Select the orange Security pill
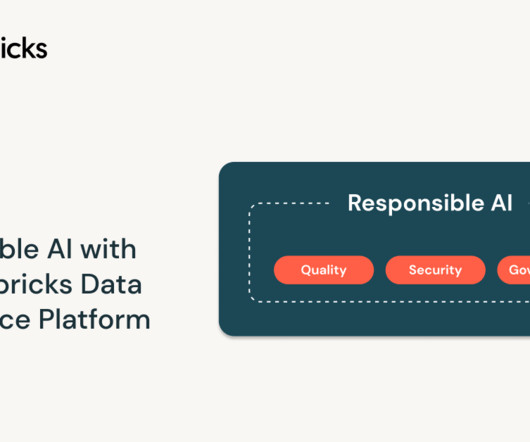This screenshot has height=442, width=530. 435,270
